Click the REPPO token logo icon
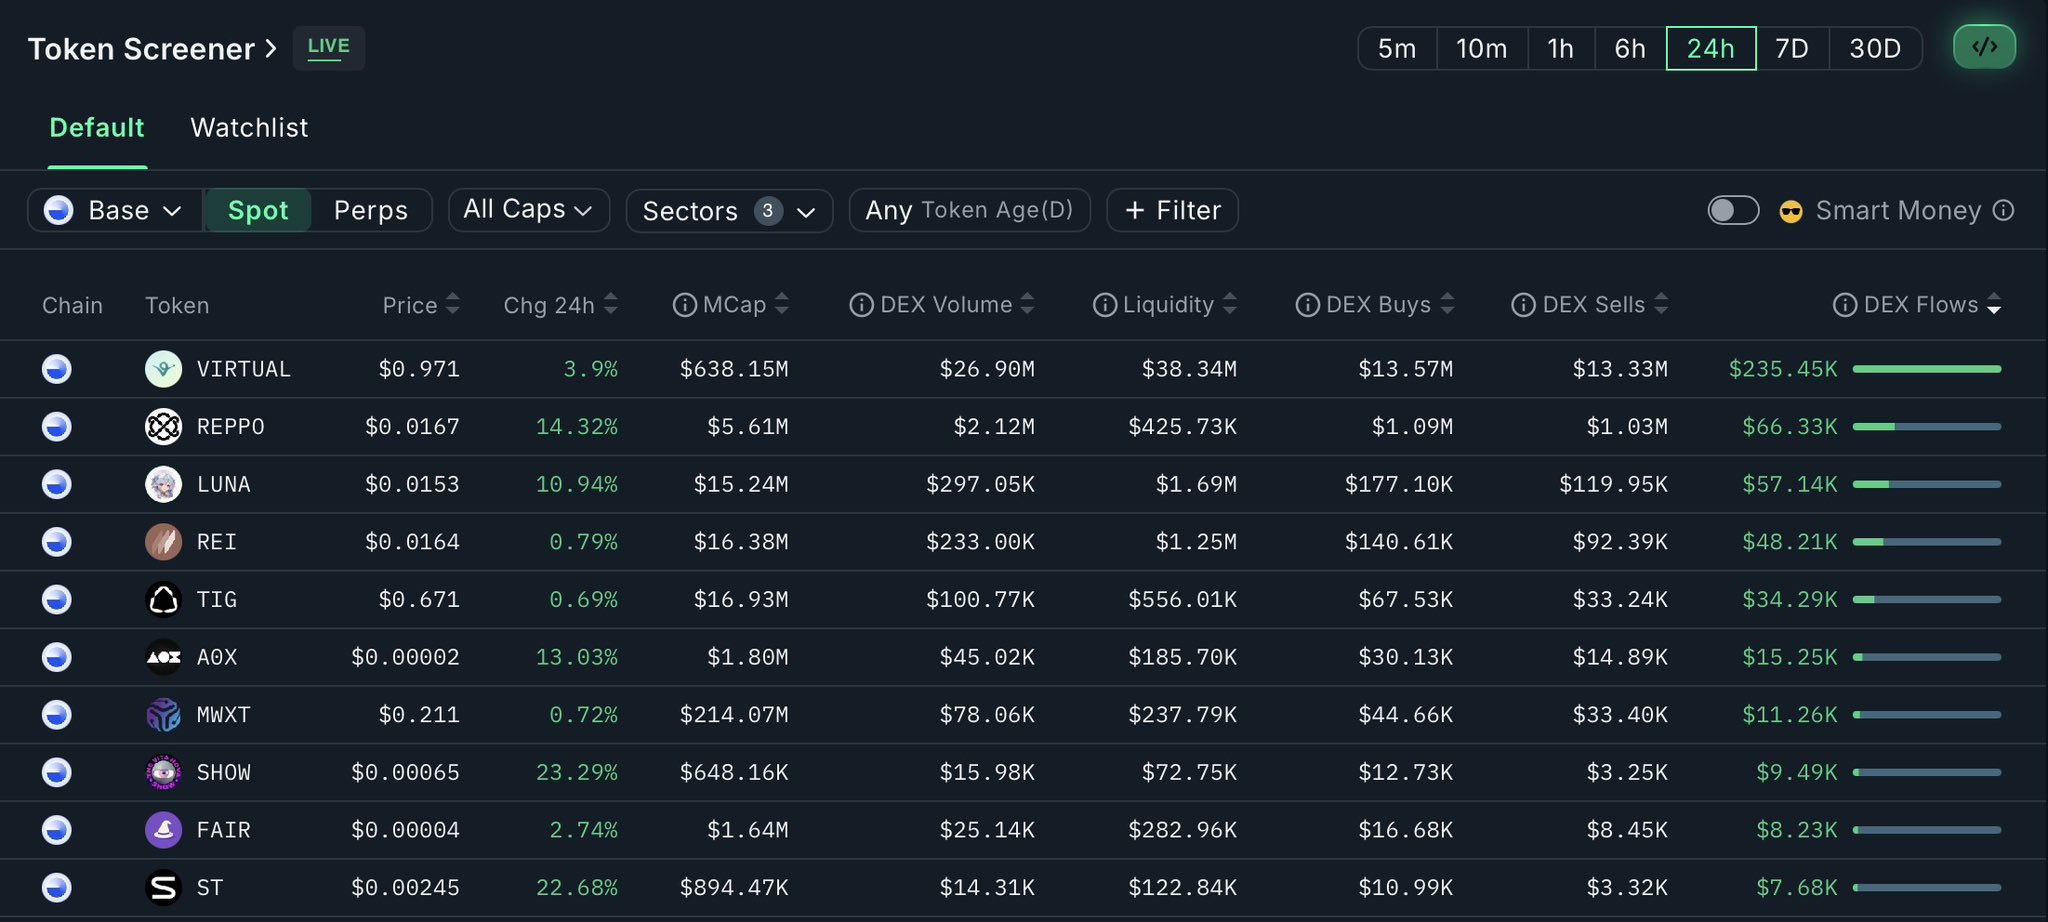The width and height of the screenshot is (2048, 922). [163, 427]
